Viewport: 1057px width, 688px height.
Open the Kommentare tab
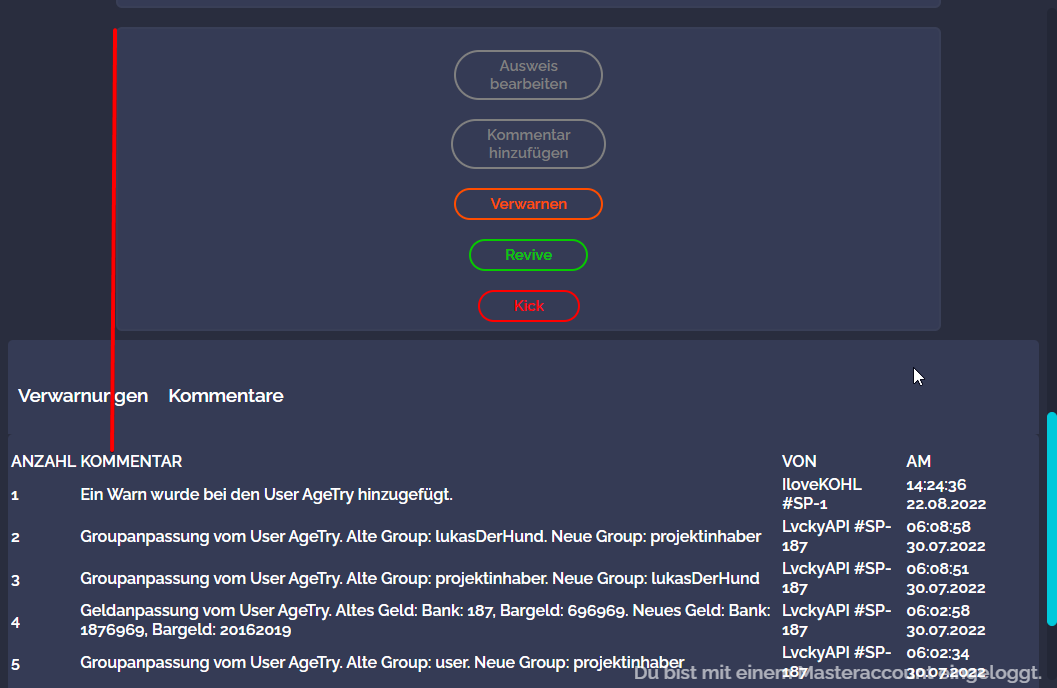[226, 396]
